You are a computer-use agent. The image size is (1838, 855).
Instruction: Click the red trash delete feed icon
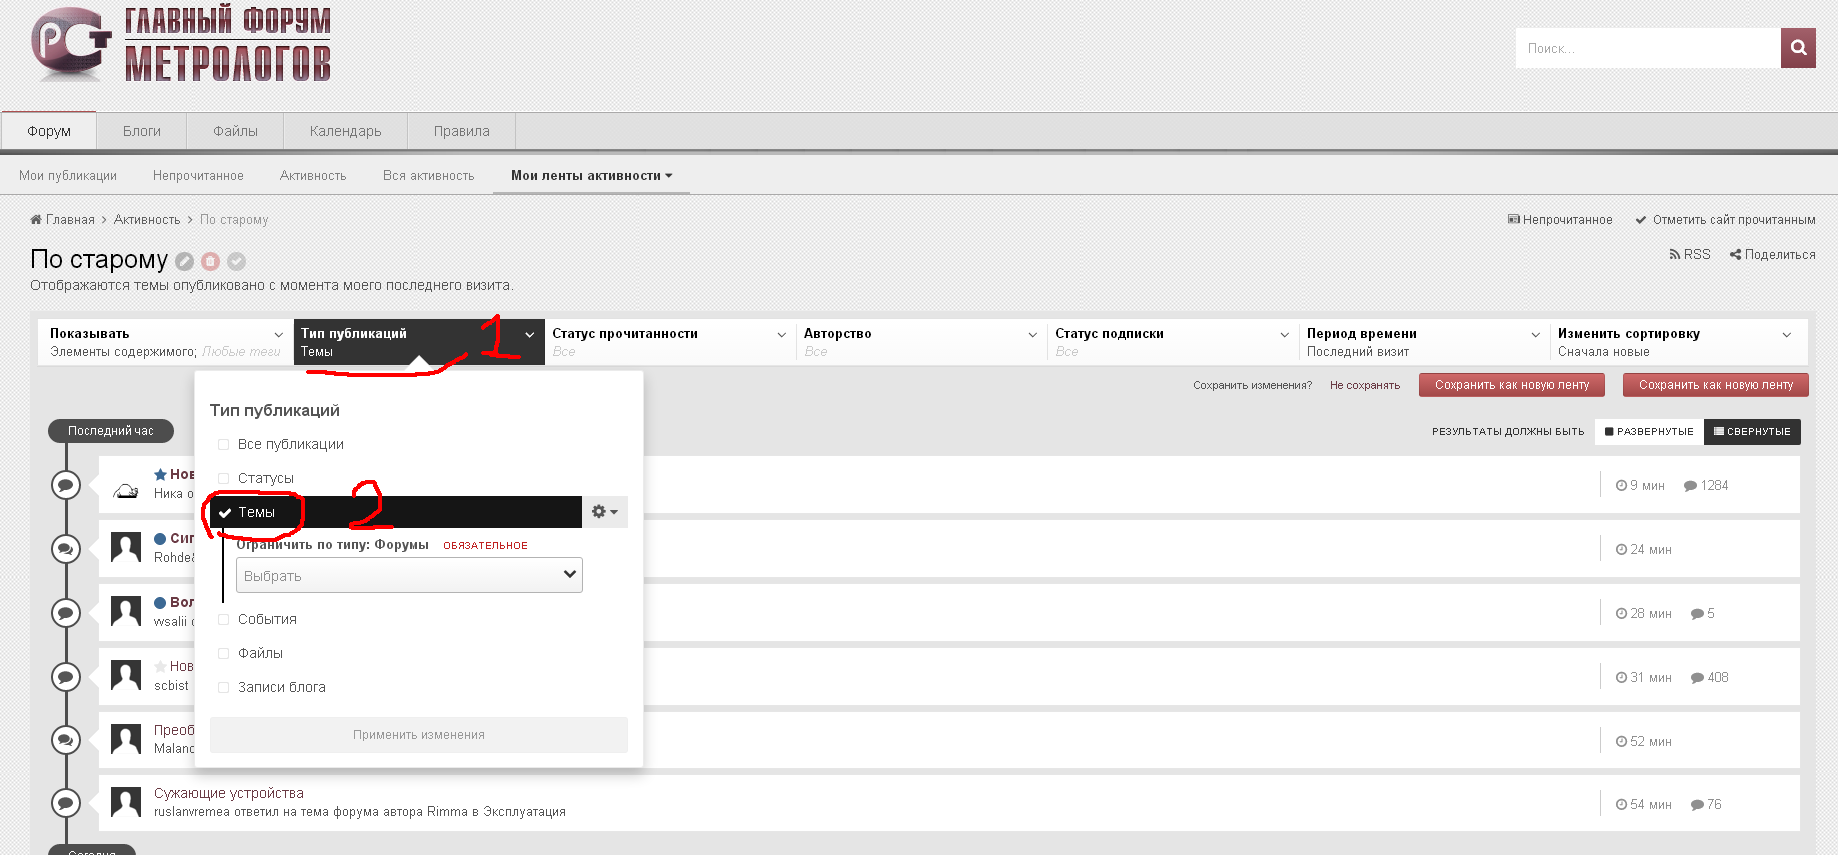(x=210, y=261)
